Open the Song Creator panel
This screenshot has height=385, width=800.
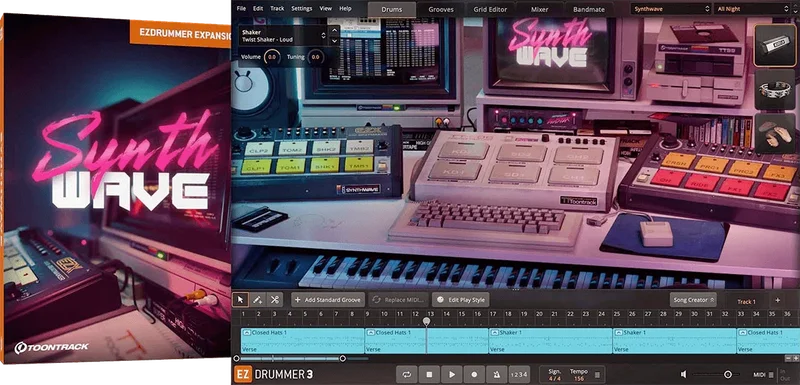[x=694, y=300]
